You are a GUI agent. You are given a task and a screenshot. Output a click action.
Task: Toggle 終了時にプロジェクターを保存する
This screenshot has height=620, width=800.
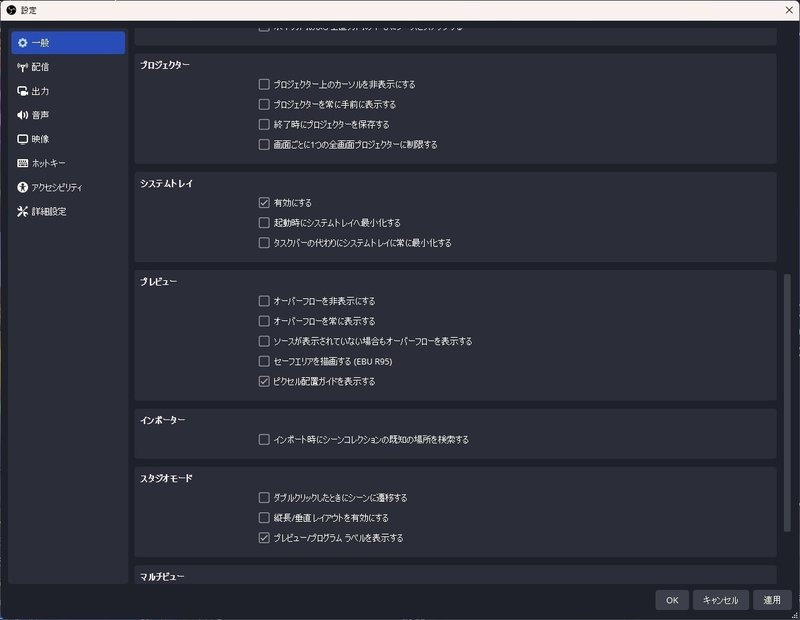[264, 125]
